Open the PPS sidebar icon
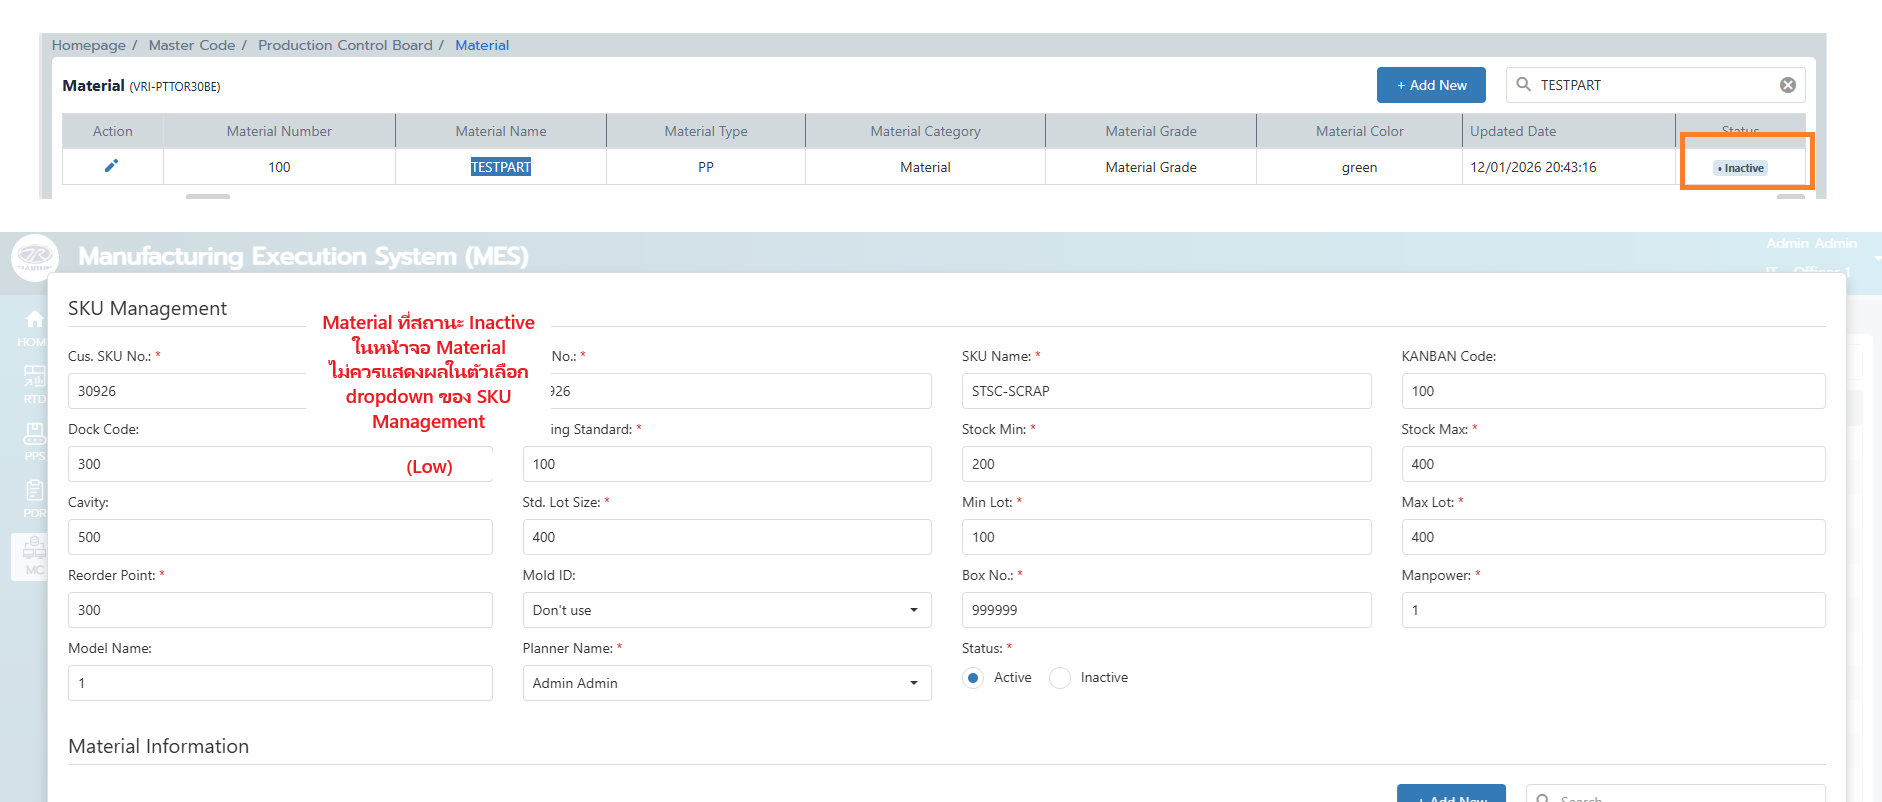The height and width of the screenshot is (802, 1882). (x=34, y=434)
